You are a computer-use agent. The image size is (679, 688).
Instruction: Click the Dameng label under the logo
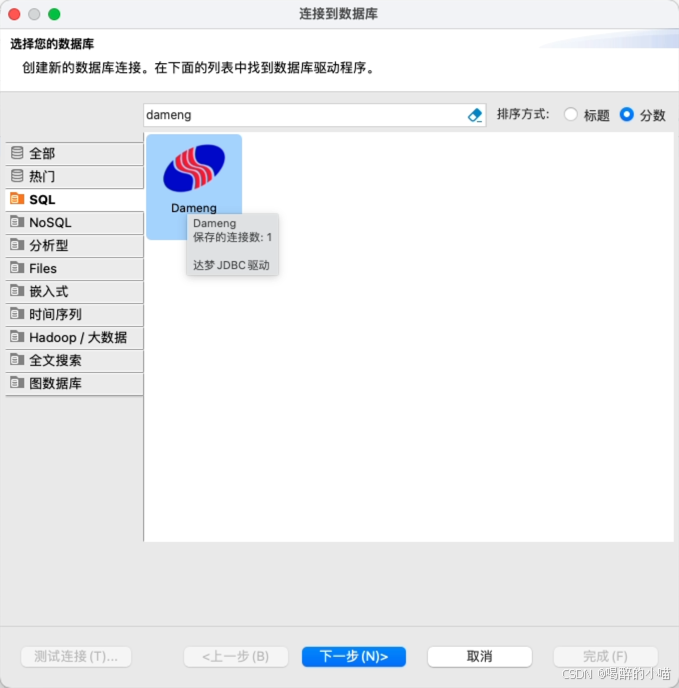194,208
